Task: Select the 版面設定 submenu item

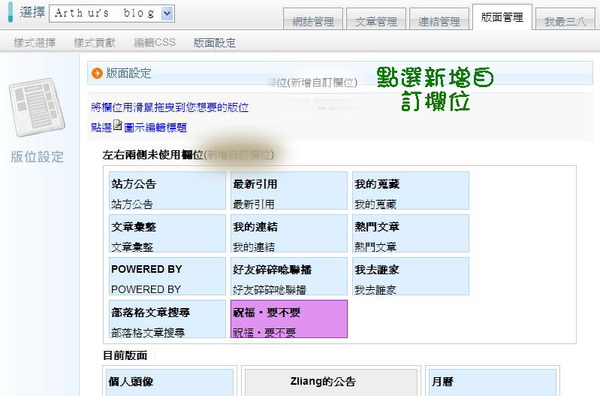Action: 214,42
